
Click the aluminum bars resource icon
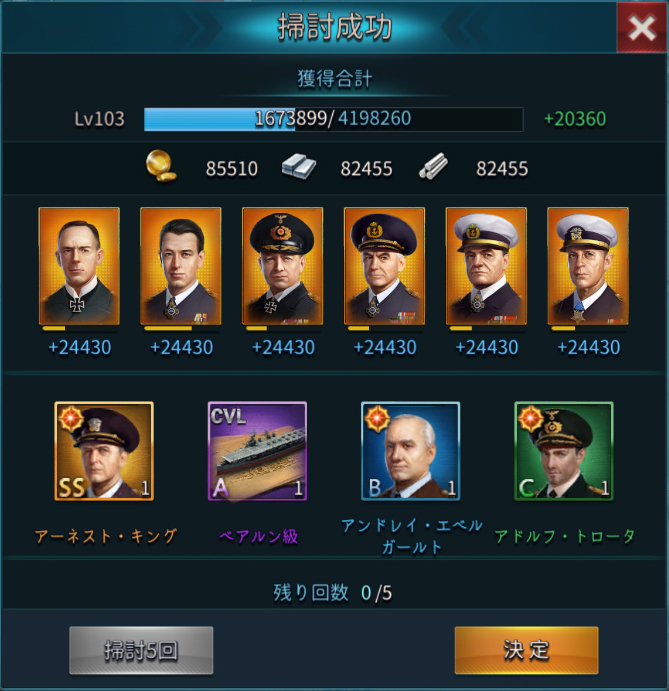433,166
